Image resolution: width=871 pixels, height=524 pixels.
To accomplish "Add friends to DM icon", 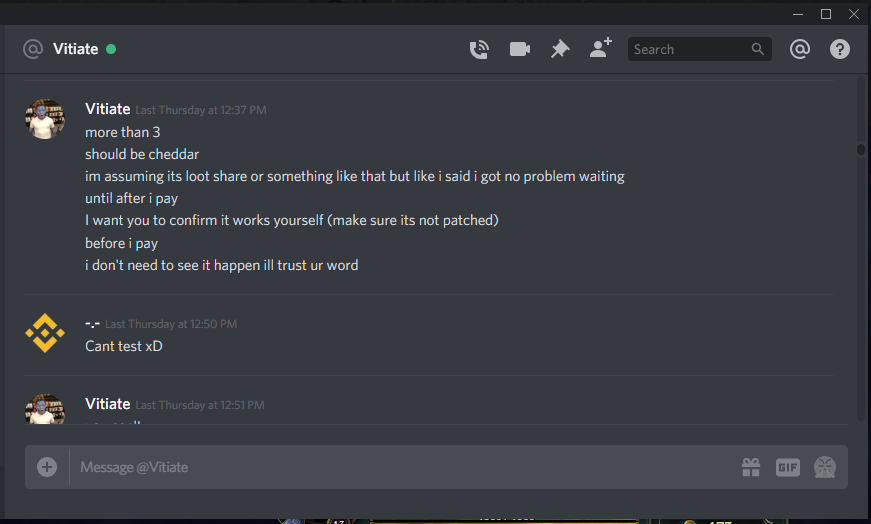I will [x=600, y=48].
